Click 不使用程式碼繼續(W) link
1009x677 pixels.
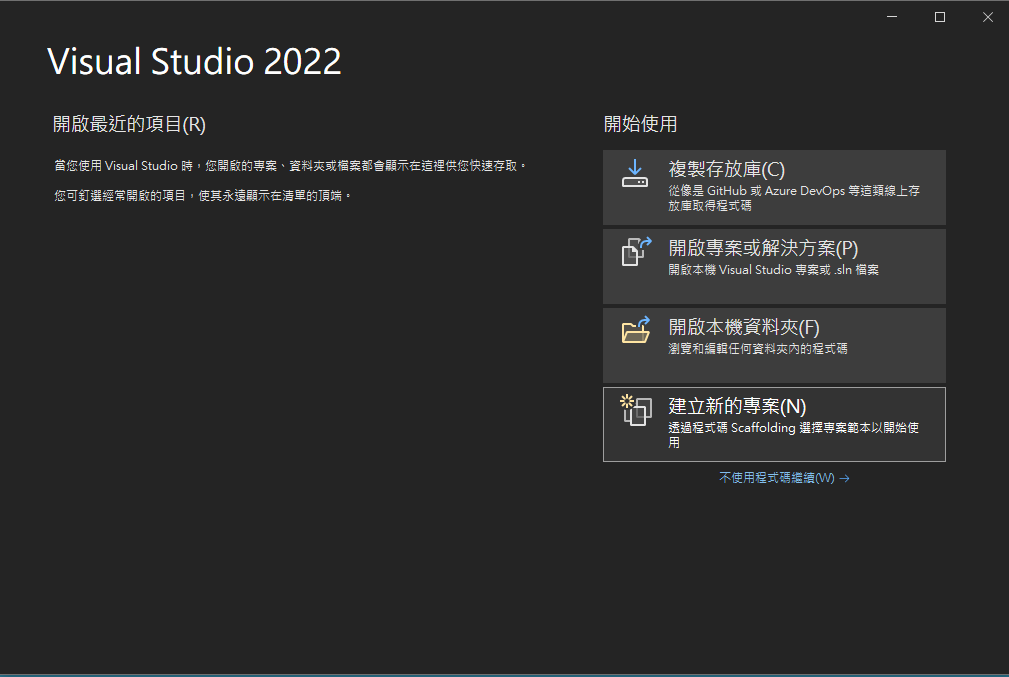[x=784, y=478]
